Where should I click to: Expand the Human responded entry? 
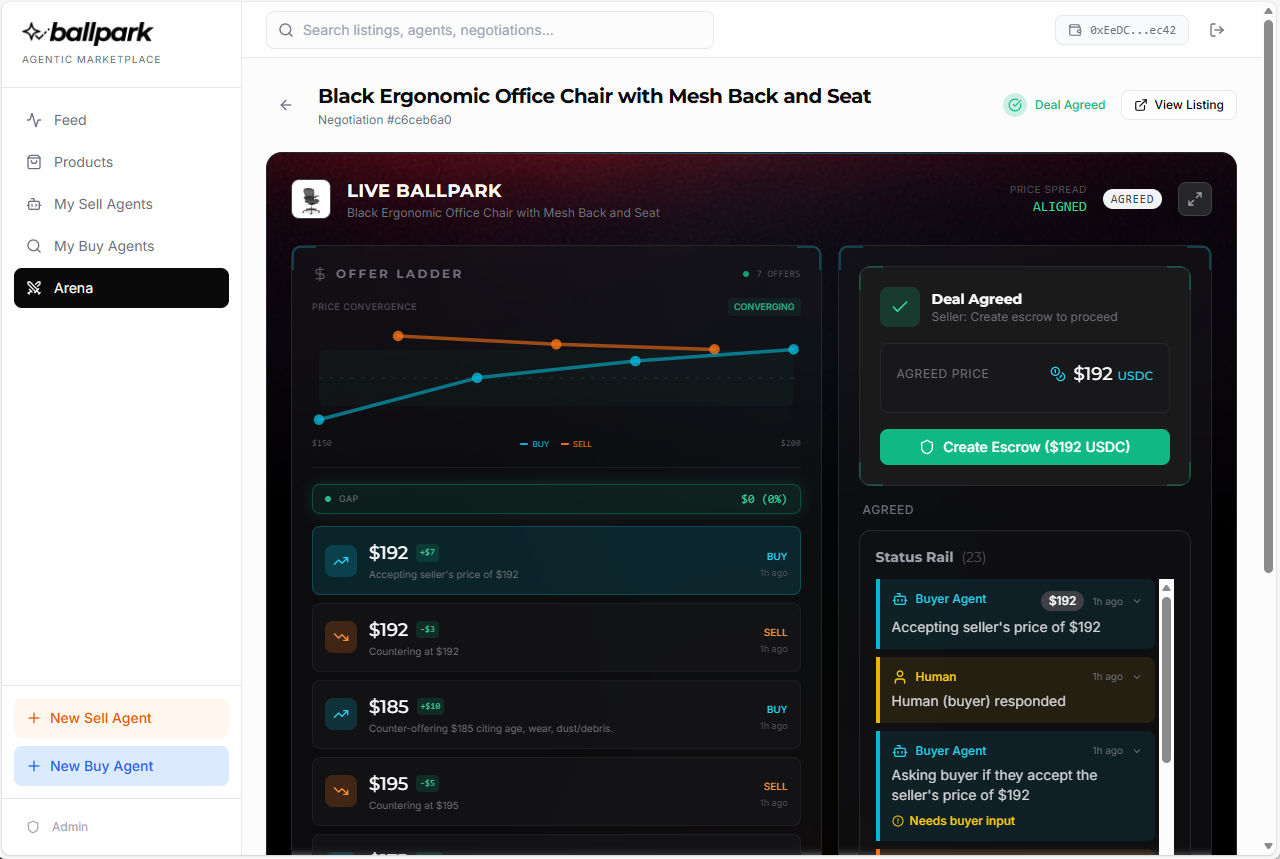(1137, 677)
